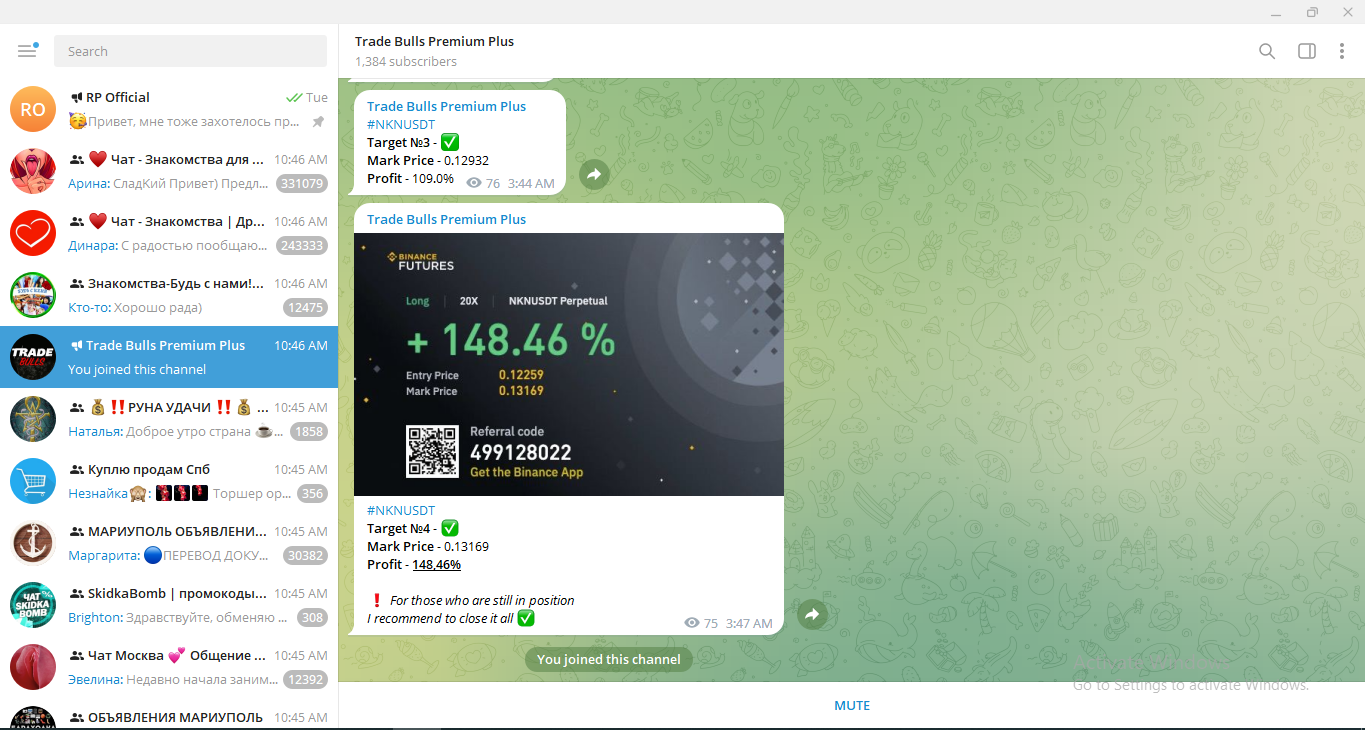Open the Binance Futures +148.46% image
The image size is (1365, 730).
click(x=569, y=364)
